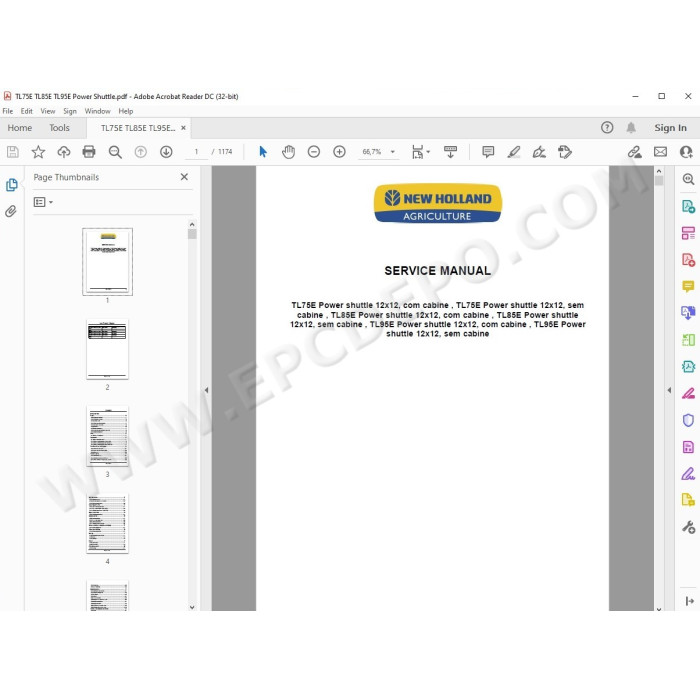Go to the previous page arrow
The width and height of the screenshot is (700, 700).
tap(141, 152)
